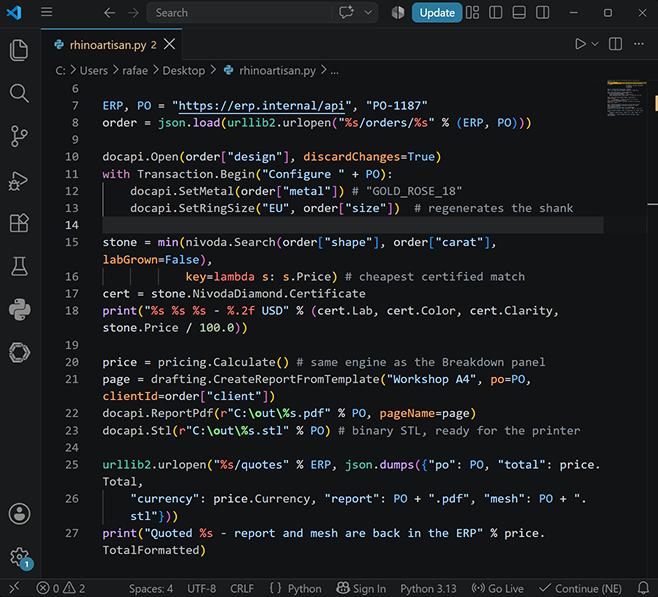Click the rafae breadcrumb segment
Image resolution: width=658 pixels, height=597 pixels.
coord(135,70)
